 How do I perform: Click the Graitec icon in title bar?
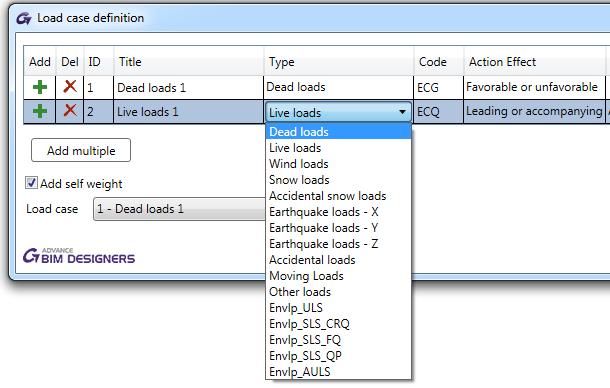(24, 18)
